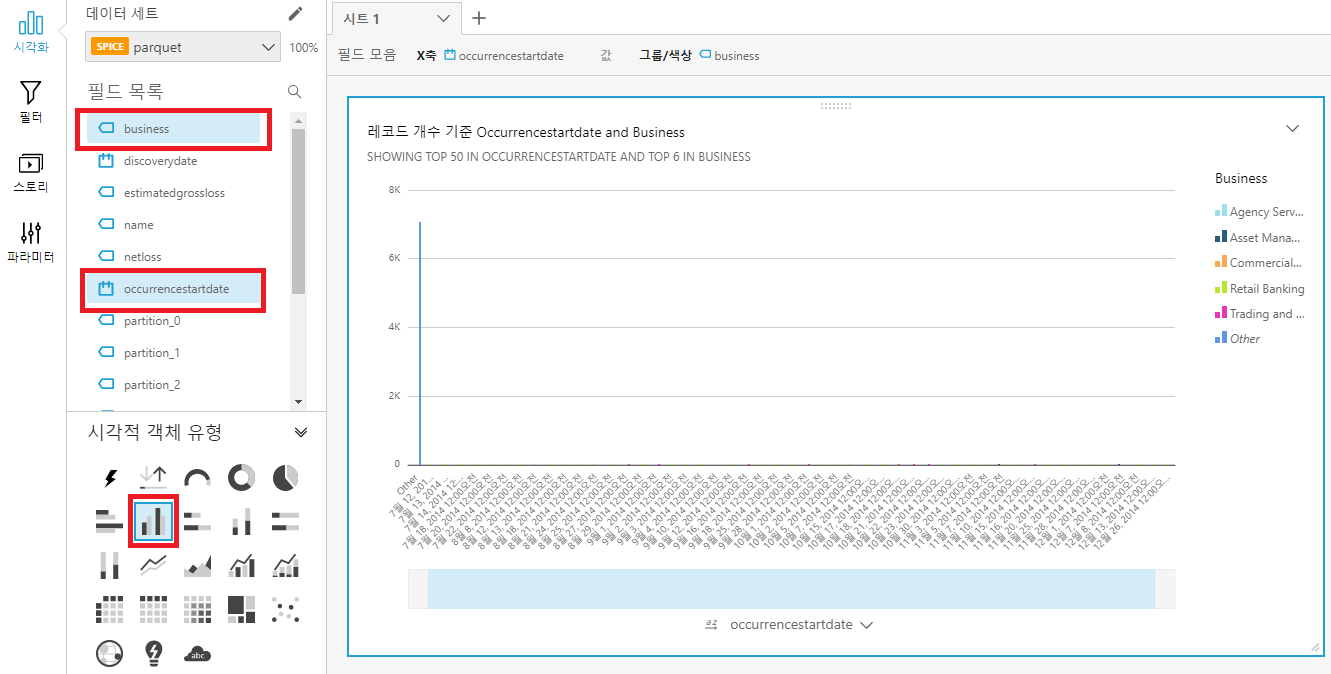Click the field list search magnifier

click(295, 92)
